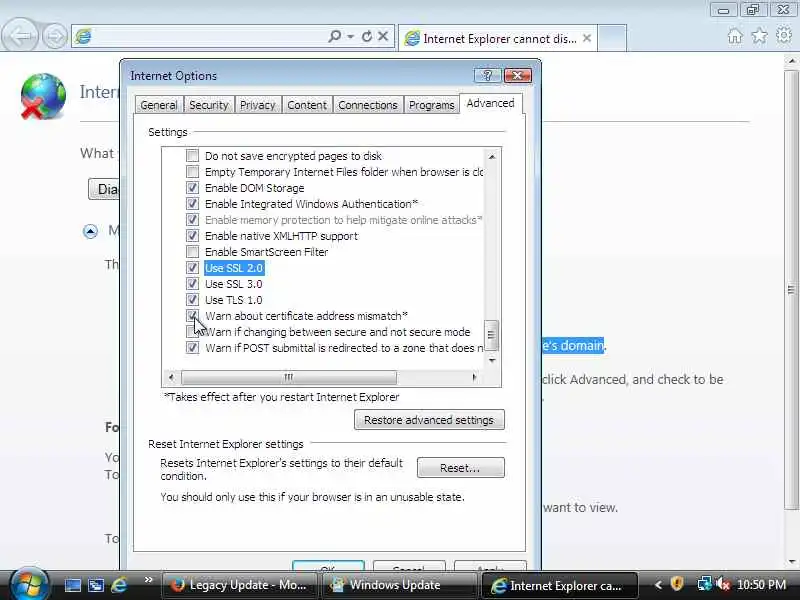Click the settings horizontal scroll thumb
This screenshot has width=800, height=600.
pyautogui.click(x=289, y=378)
